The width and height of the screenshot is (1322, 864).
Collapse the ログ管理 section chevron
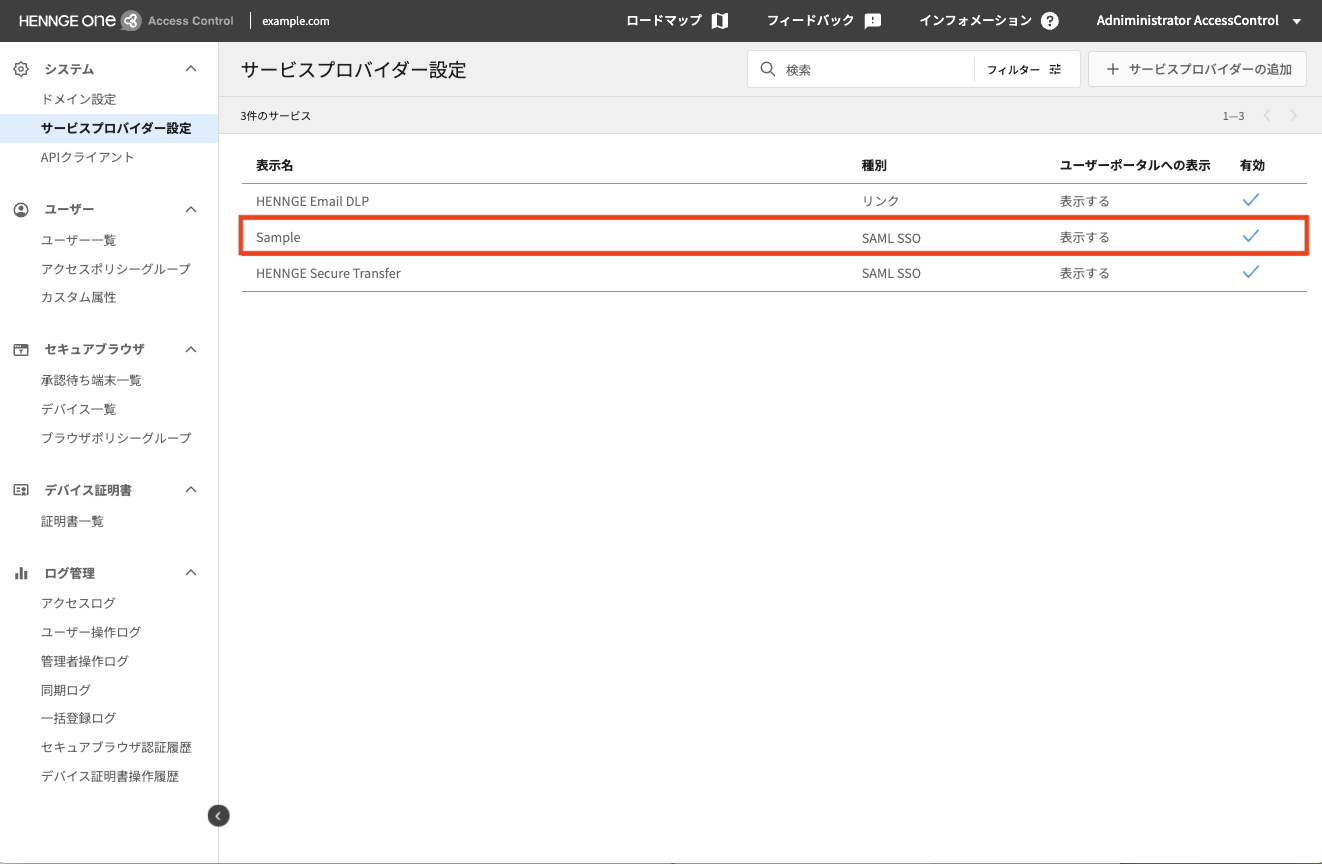point(192,573)
